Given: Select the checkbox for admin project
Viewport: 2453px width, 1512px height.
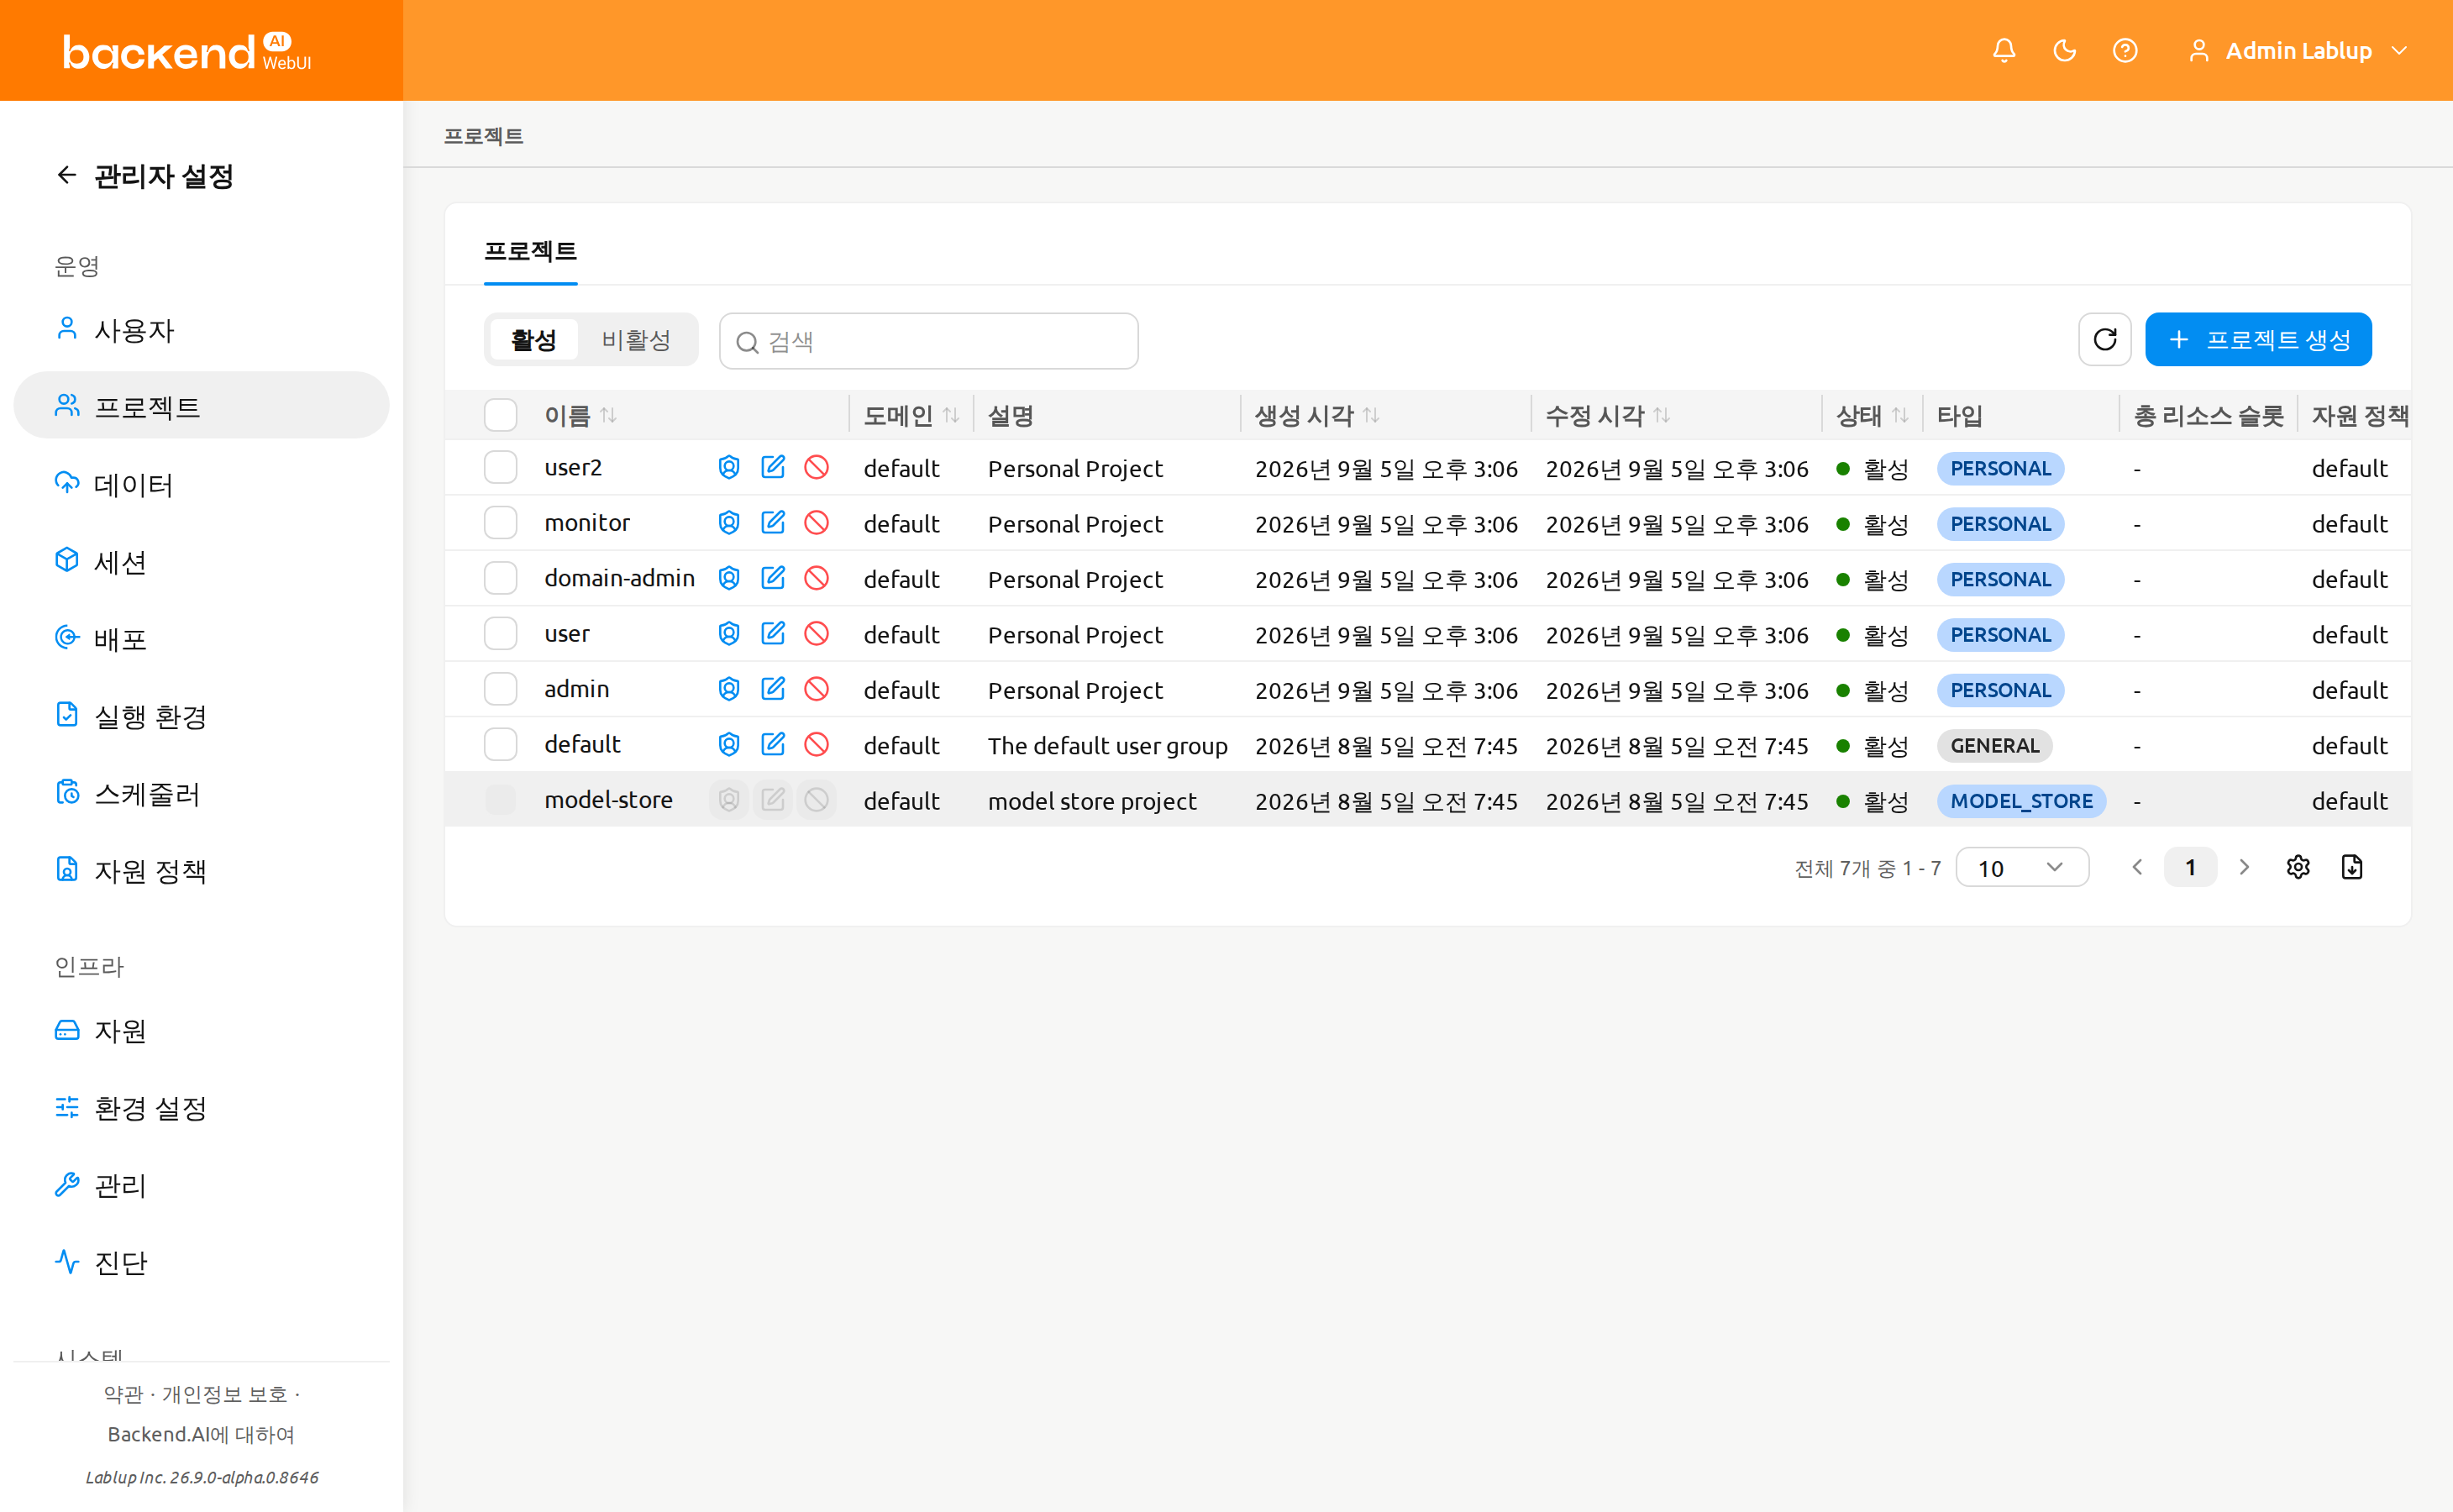Looking at the screenshot, I should (501, 689).
